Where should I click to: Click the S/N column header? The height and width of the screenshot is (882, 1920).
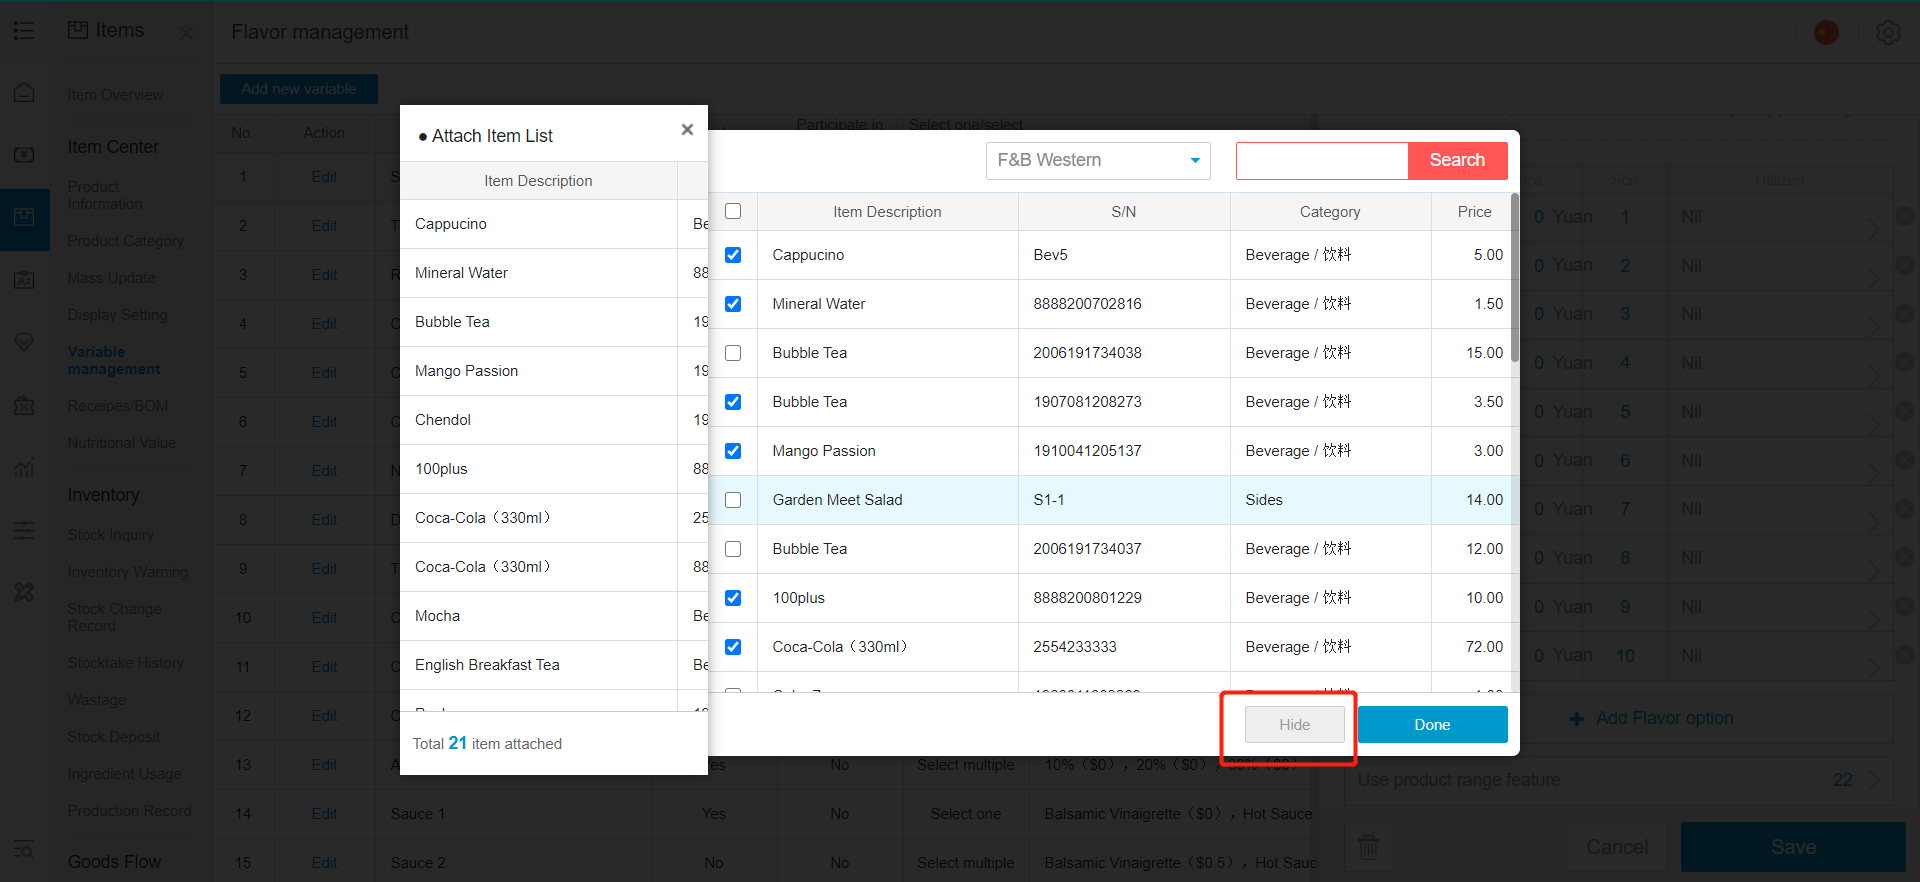pos(1124,212)
